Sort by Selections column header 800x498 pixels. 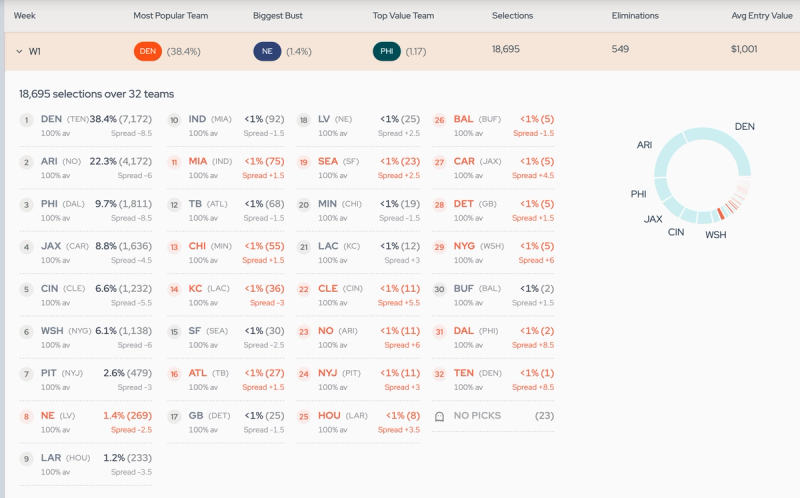[512, 16]
